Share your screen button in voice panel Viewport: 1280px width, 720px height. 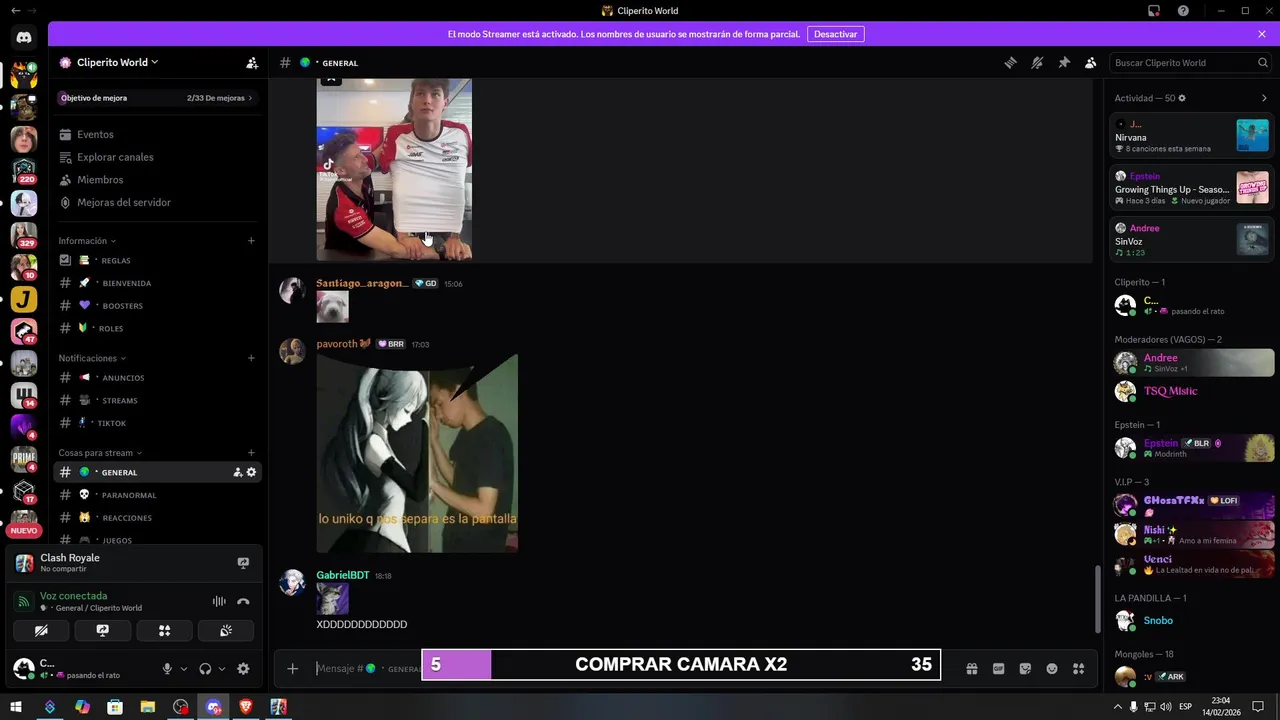click(x=102, y=631)
